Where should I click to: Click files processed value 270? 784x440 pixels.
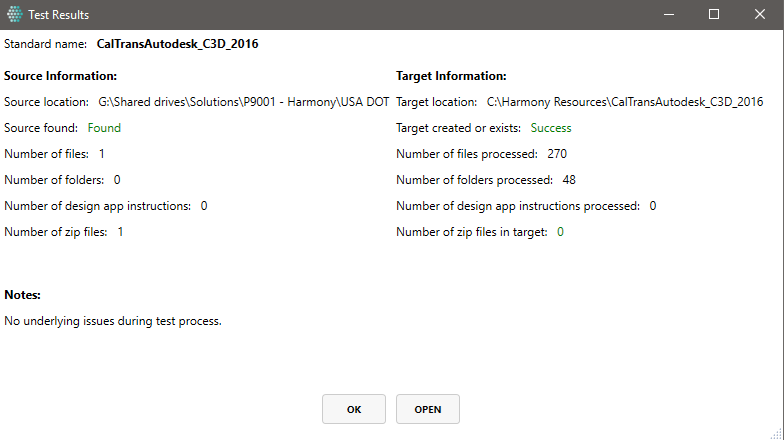557,154
